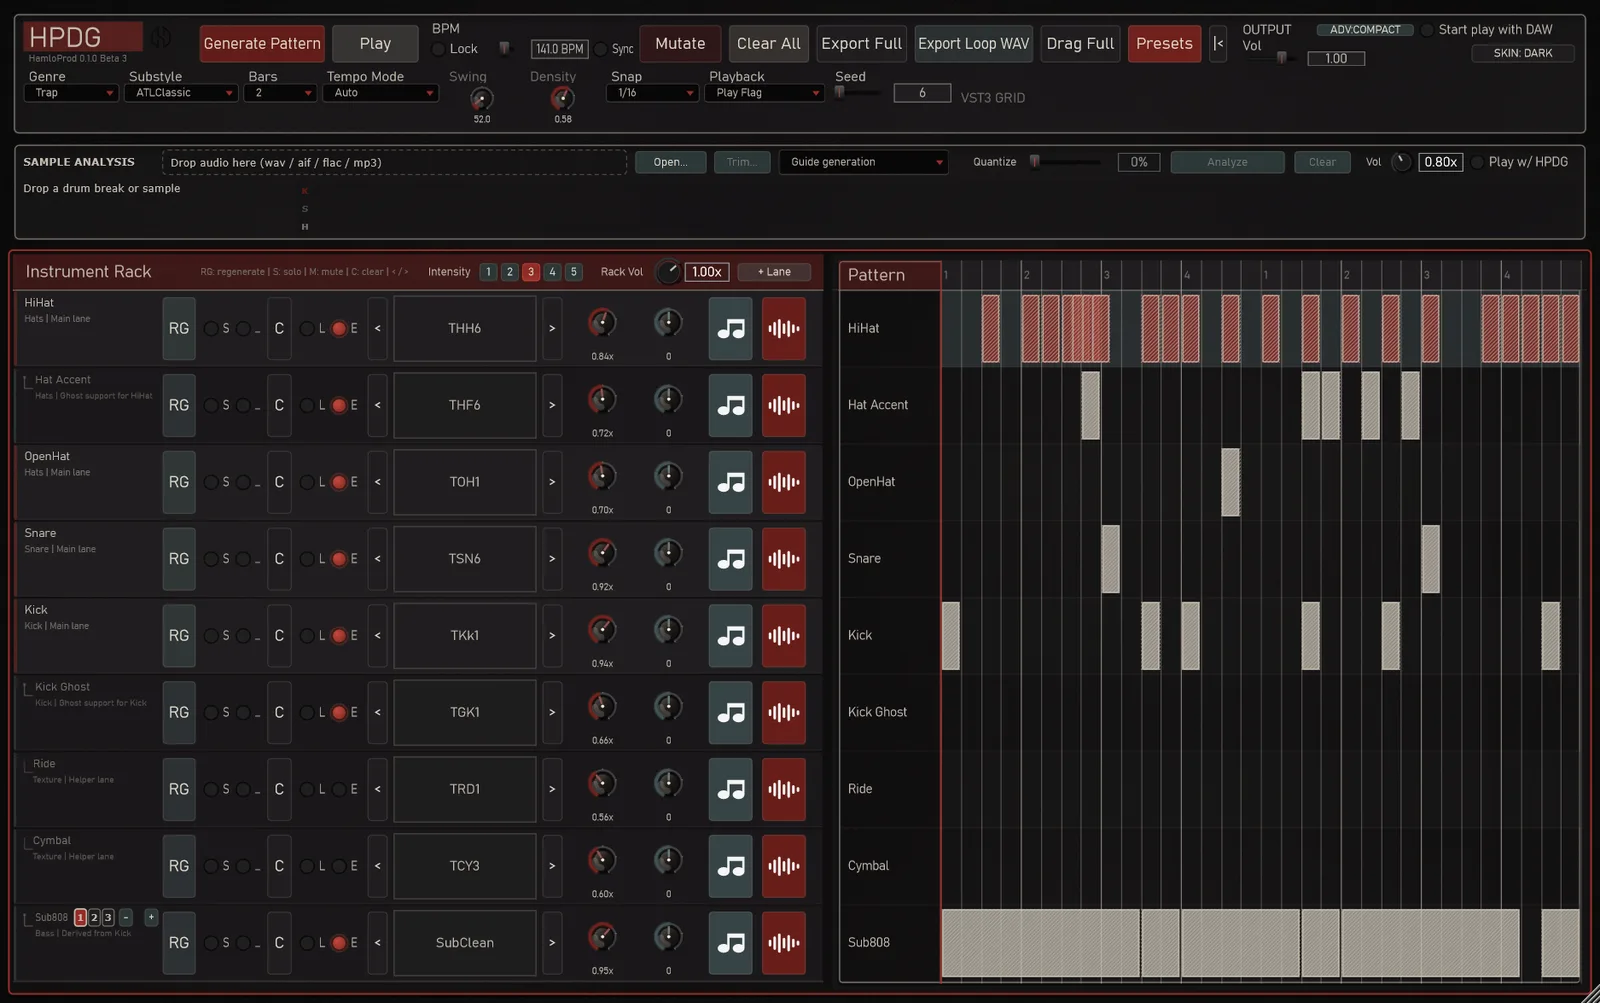1600x1003 pixels.
Task: Click the waveform icon for Sub808 lane
Action: pos(783,943)
